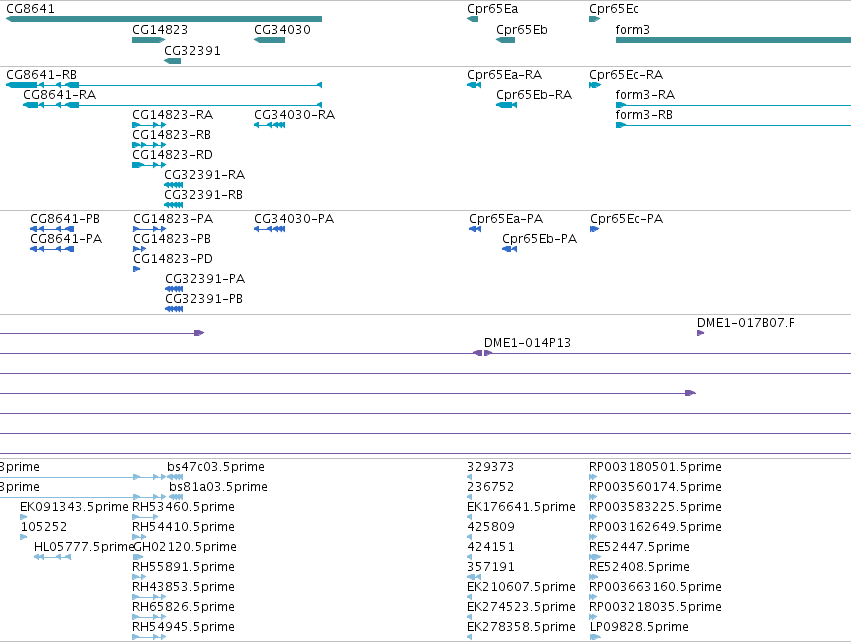Select transcript form3-RA
This screenshot has width=851, height=642.
coord(733,105)
